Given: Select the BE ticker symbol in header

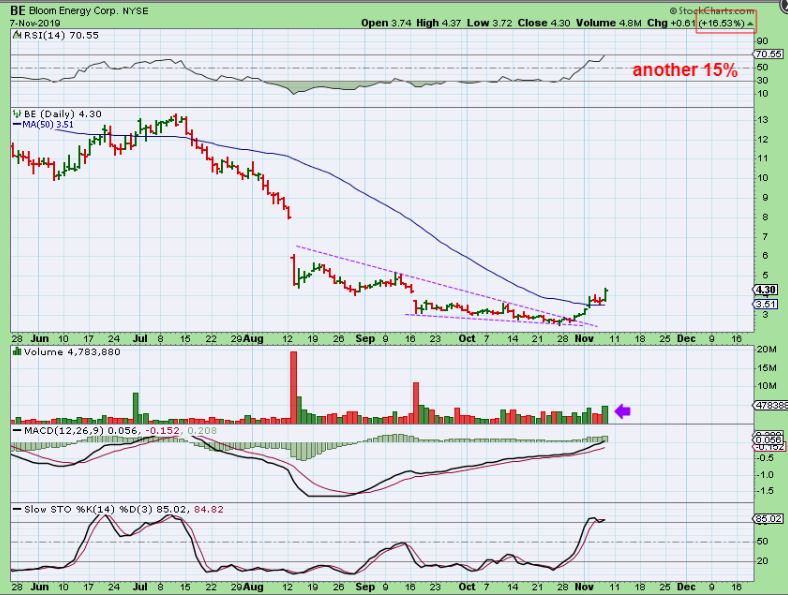Looking at the screenshot, I should 17,9.
